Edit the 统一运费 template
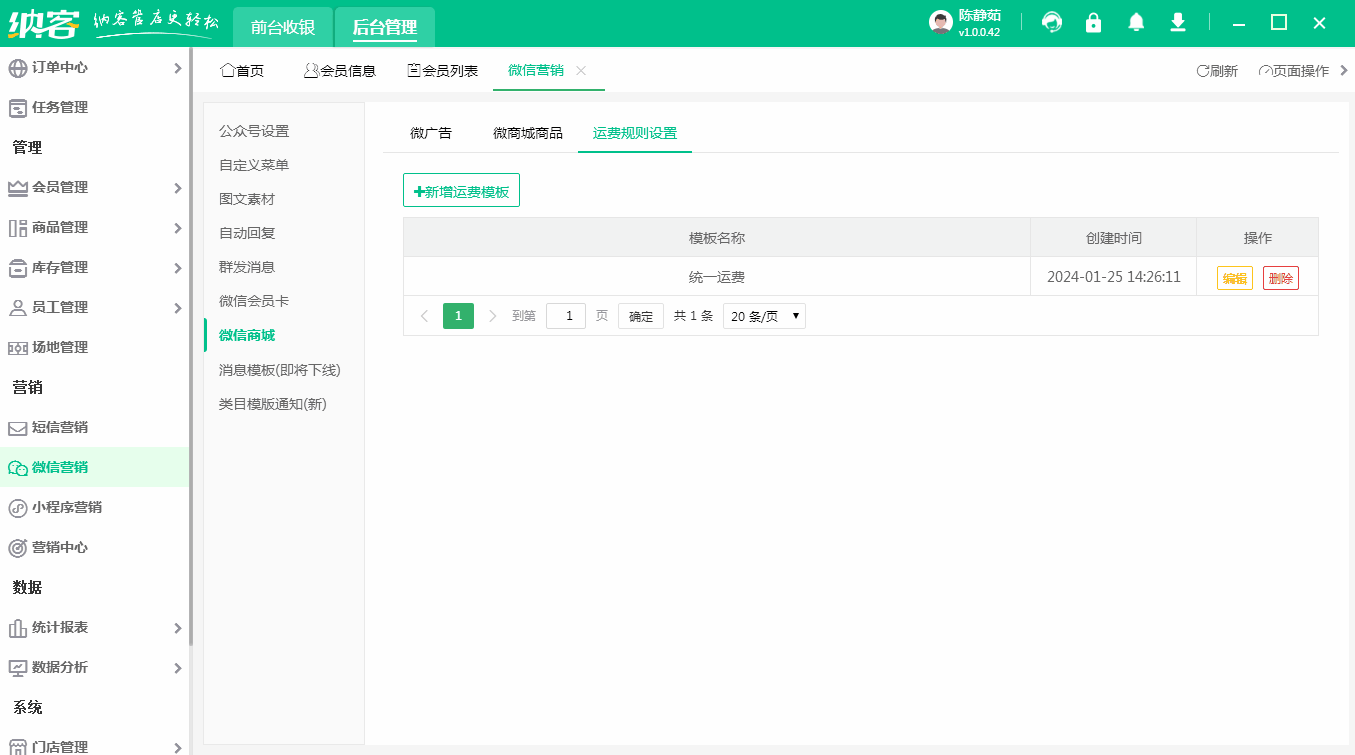 point(1234,277)
